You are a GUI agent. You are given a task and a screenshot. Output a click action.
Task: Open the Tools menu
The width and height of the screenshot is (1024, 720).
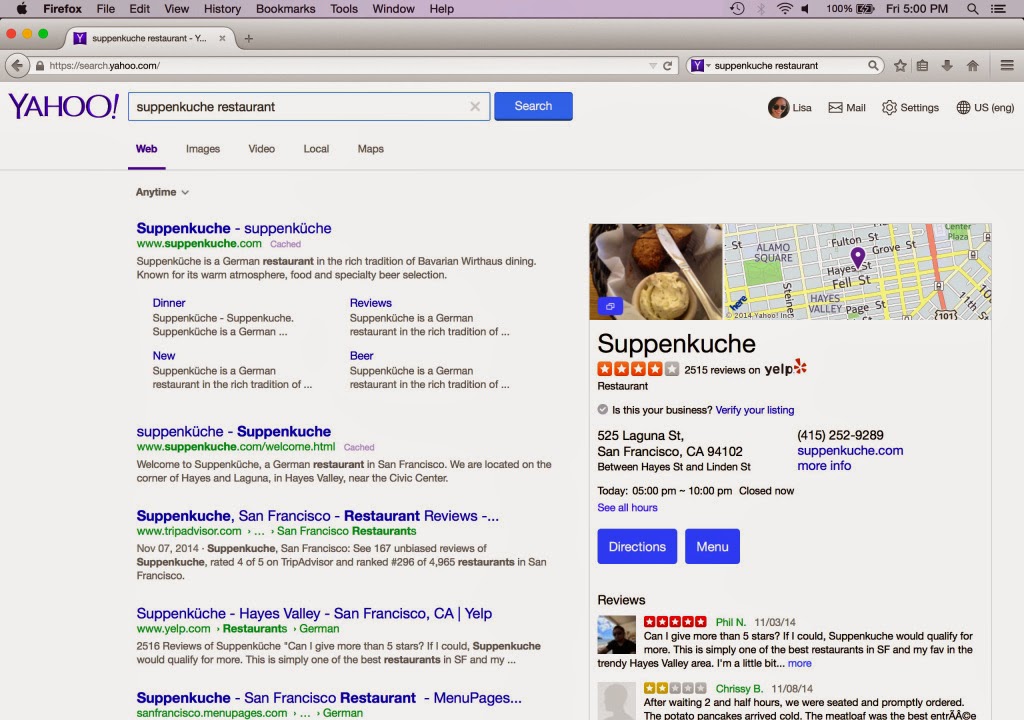344,8
